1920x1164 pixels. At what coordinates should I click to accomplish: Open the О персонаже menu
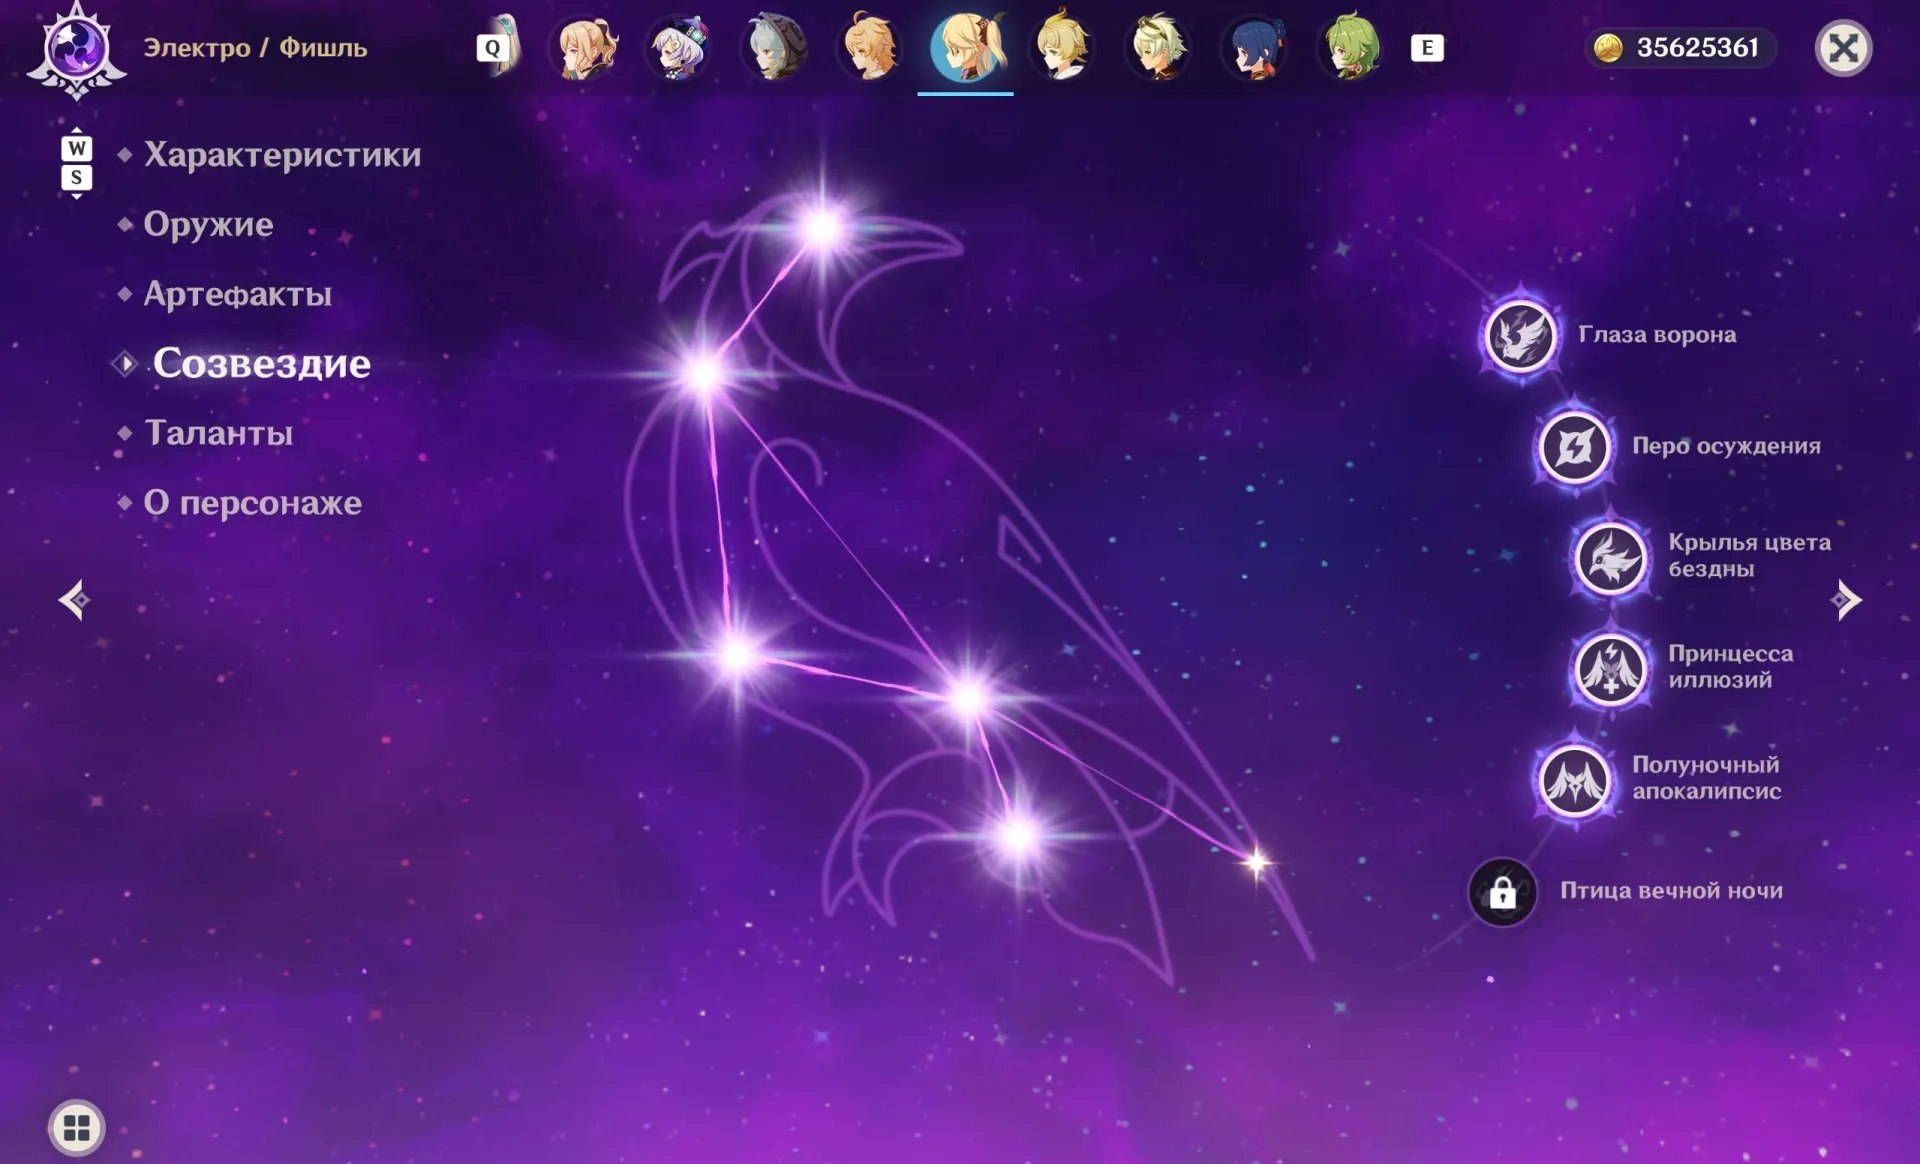pos(252,502)
